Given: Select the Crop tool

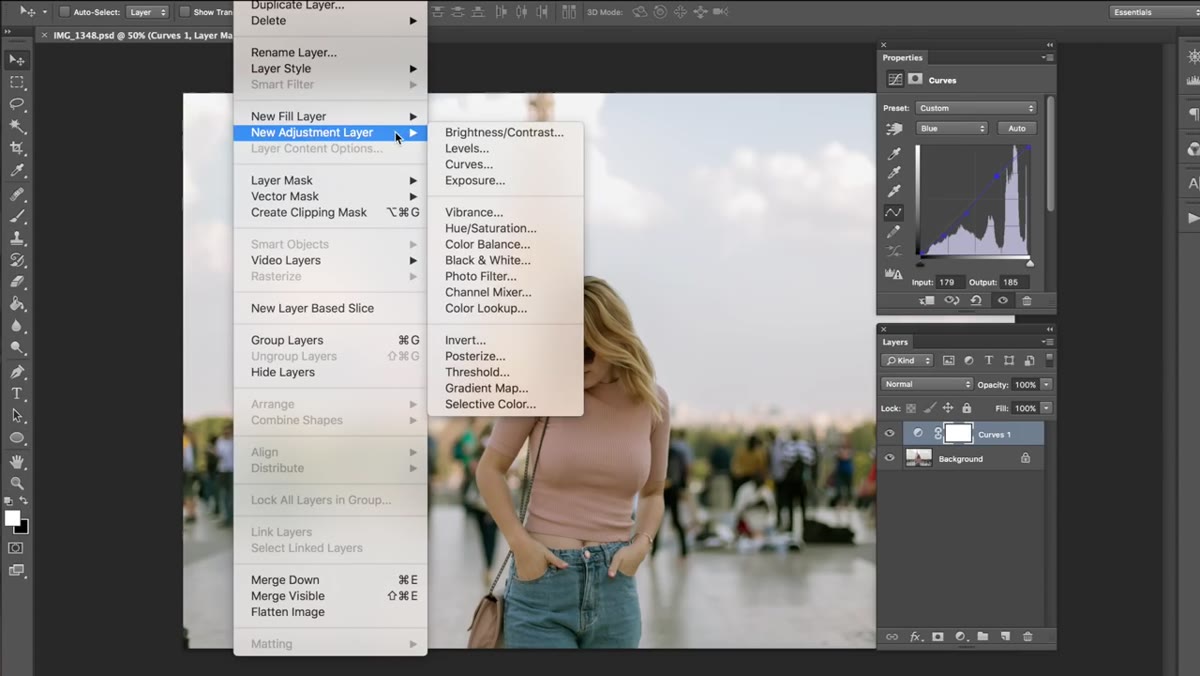Looking at the screenshot, I should (x=17, y=149).
